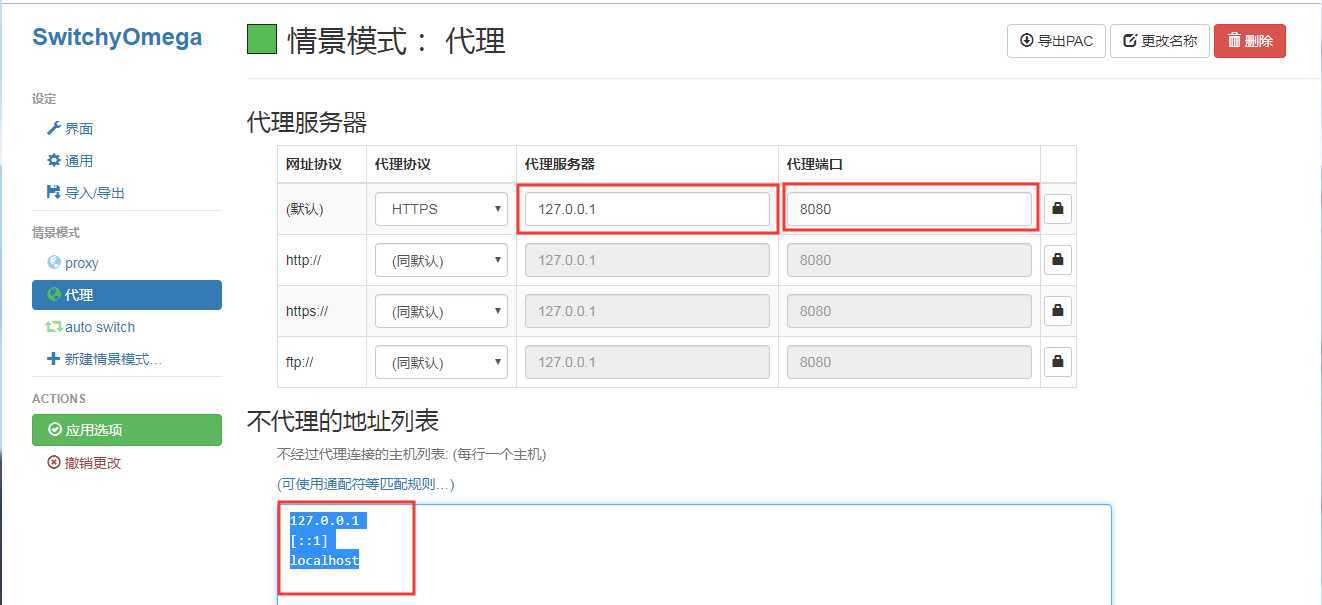Select the 代理 profile in sidebar

[x=127, y=295]
